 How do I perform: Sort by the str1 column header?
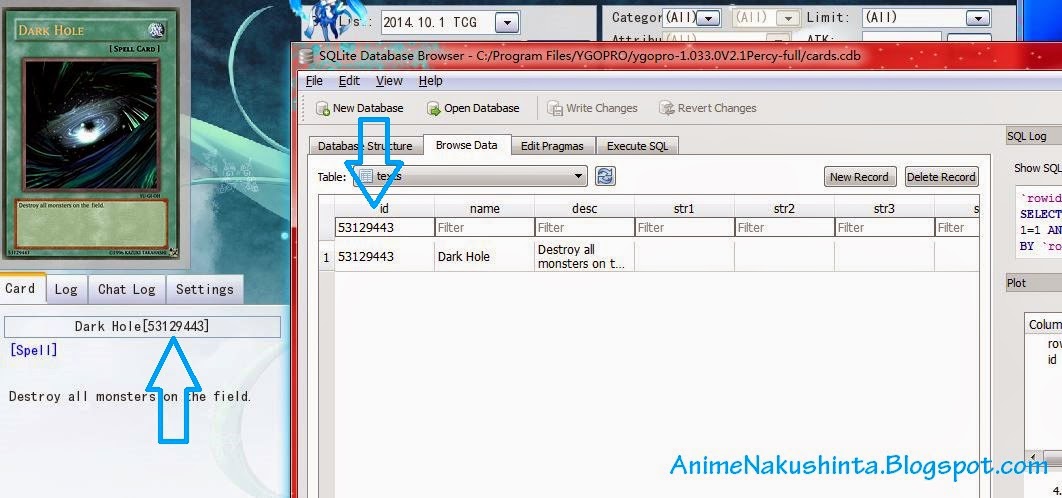pyautogui.click(x=684, y=208)
